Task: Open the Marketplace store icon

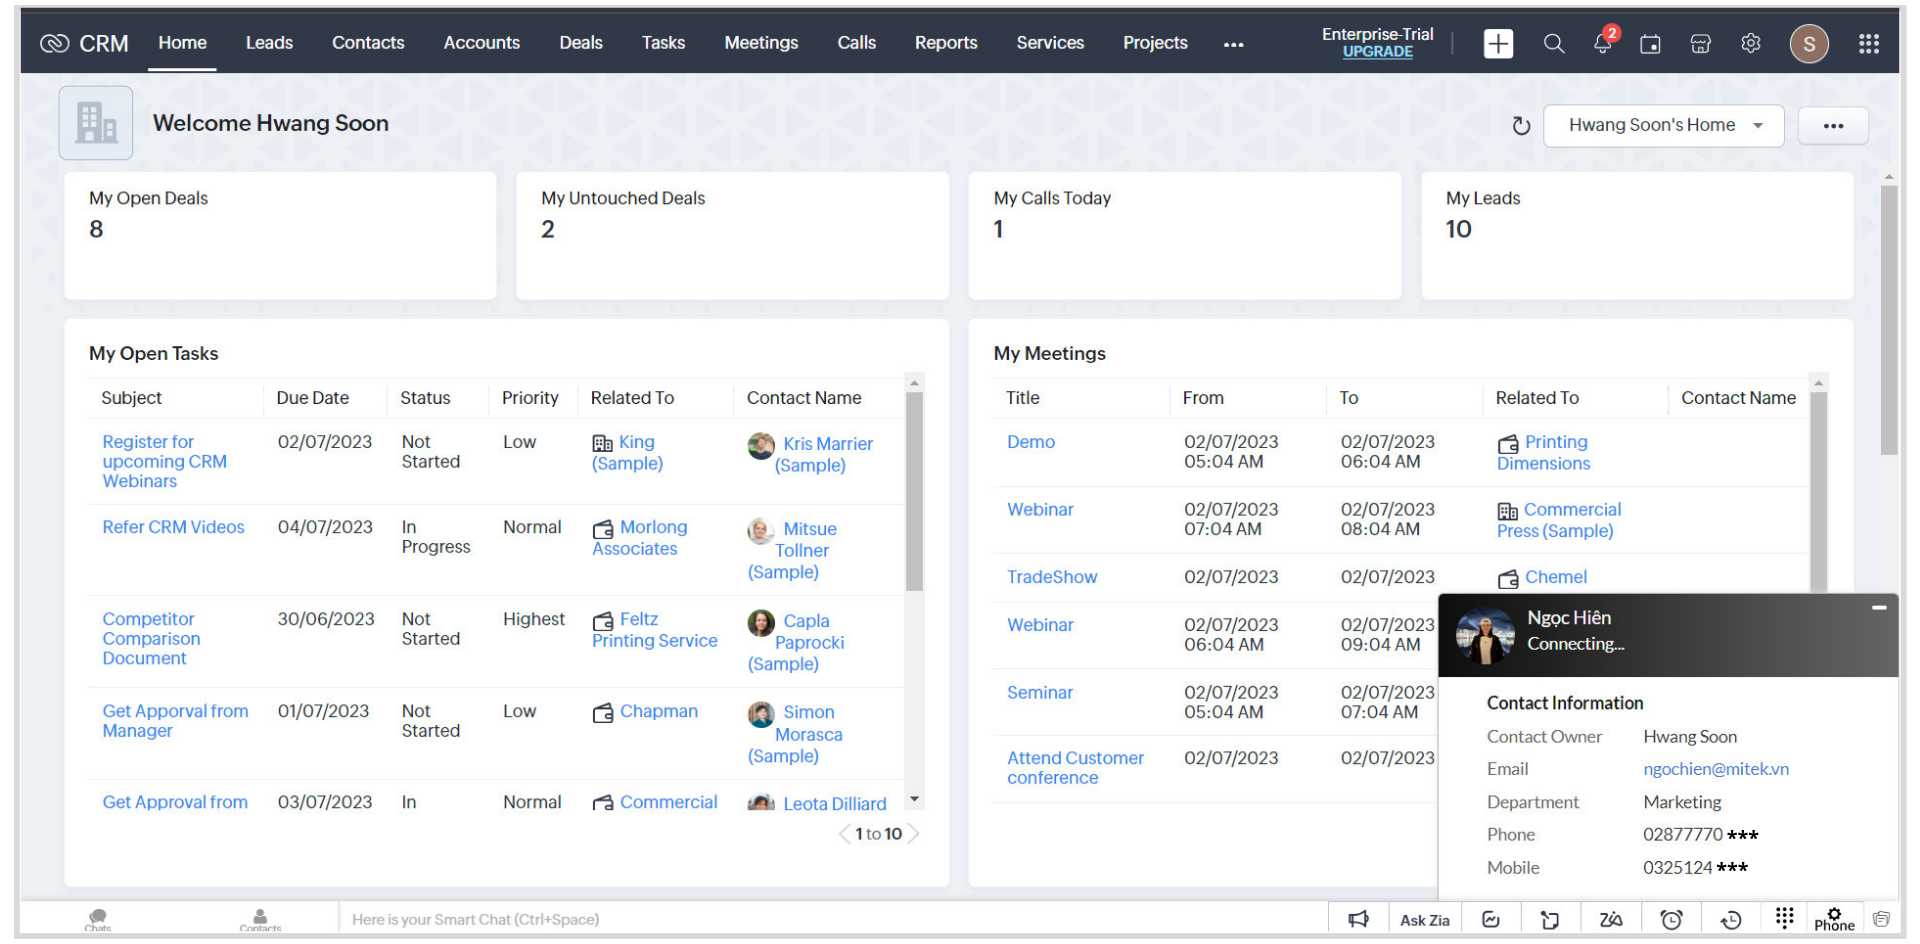Action: (1700, 44)
